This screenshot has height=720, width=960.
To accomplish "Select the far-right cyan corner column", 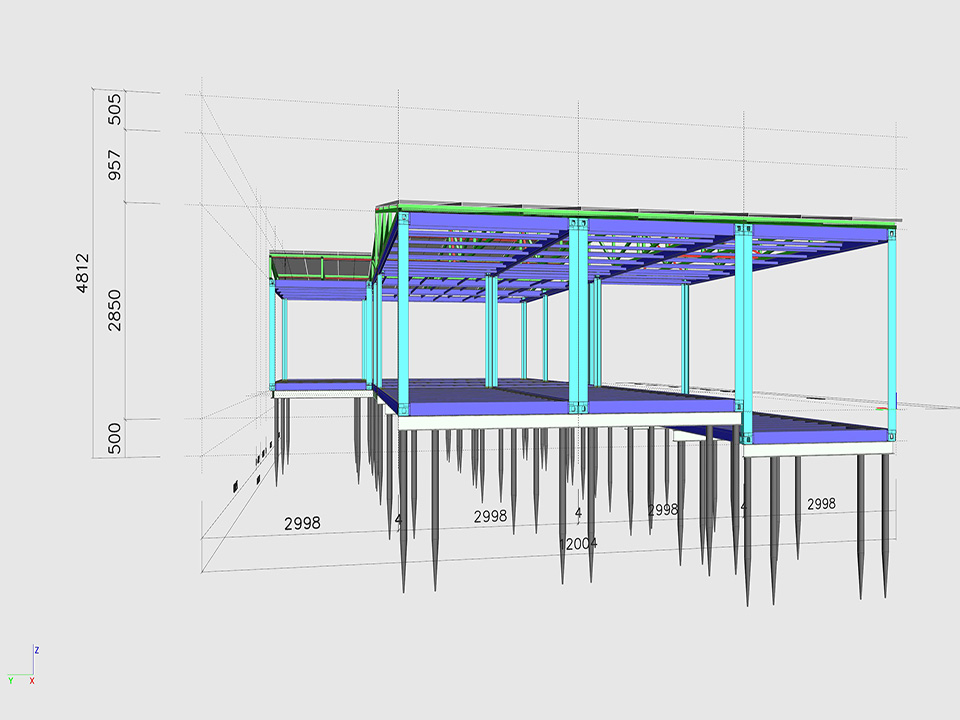I will [x=891, y=329].
